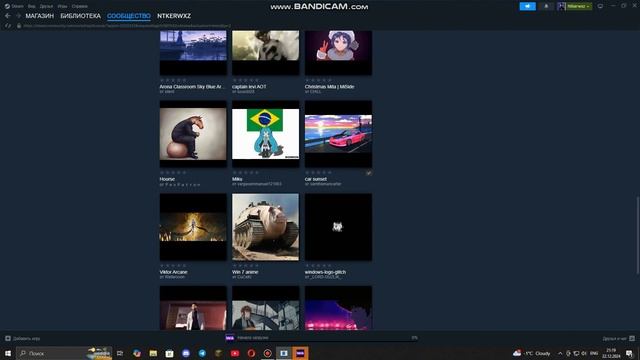Open the windows-logo-glitch thumbnail
This screenshot has width=640, height=360.
pos(338,227)
